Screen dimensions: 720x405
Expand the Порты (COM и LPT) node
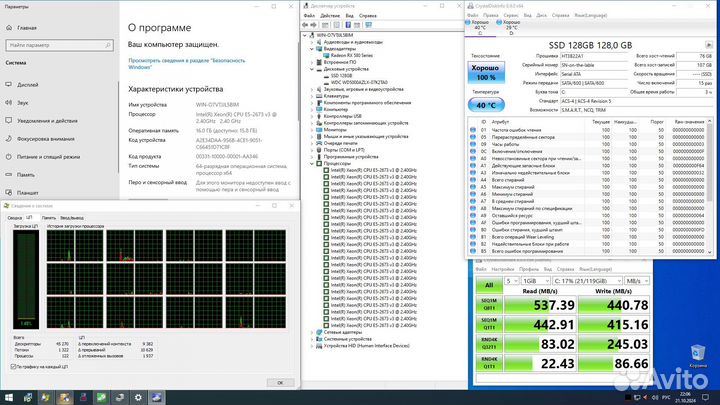(312, 150)
